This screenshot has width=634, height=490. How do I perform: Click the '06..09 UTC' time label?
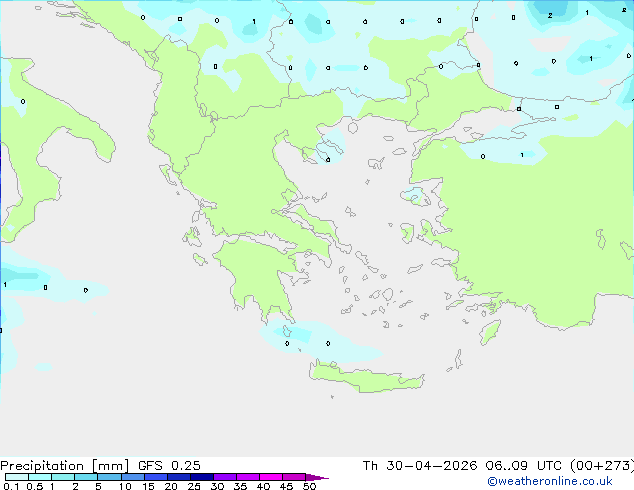pos(524,466)
